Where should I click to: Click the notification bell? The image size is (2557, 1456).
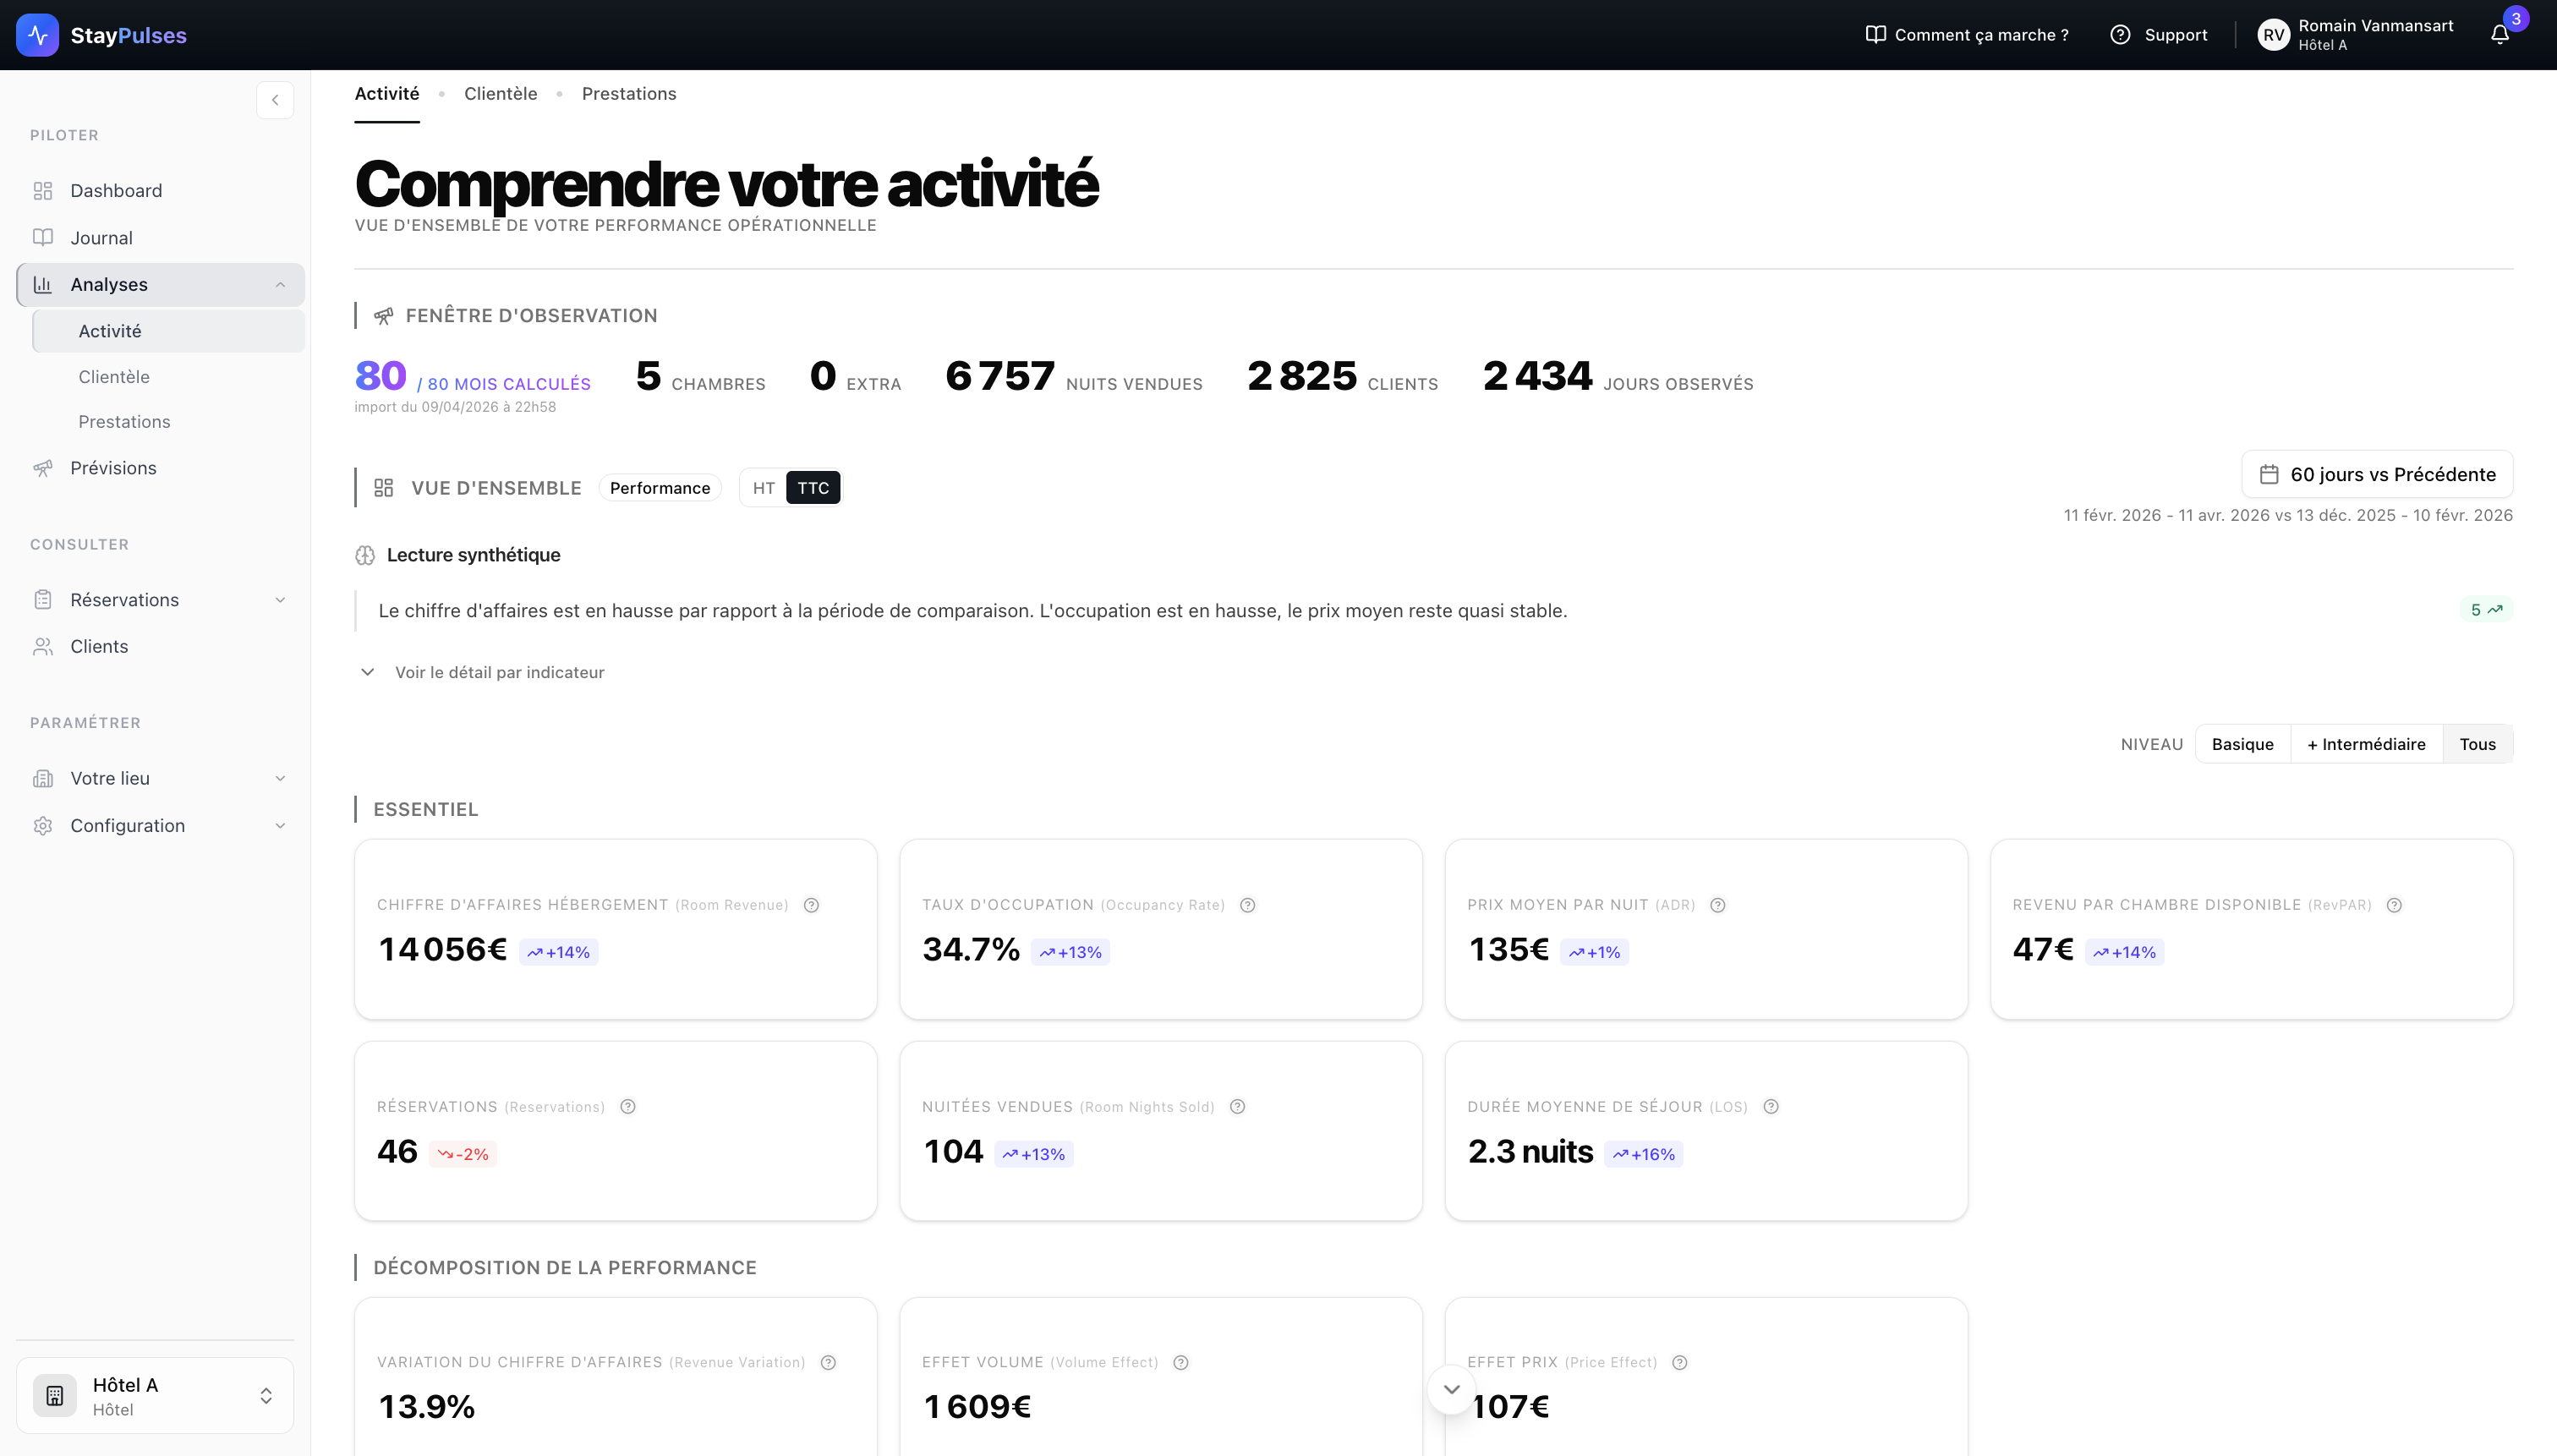(2499, 35)
